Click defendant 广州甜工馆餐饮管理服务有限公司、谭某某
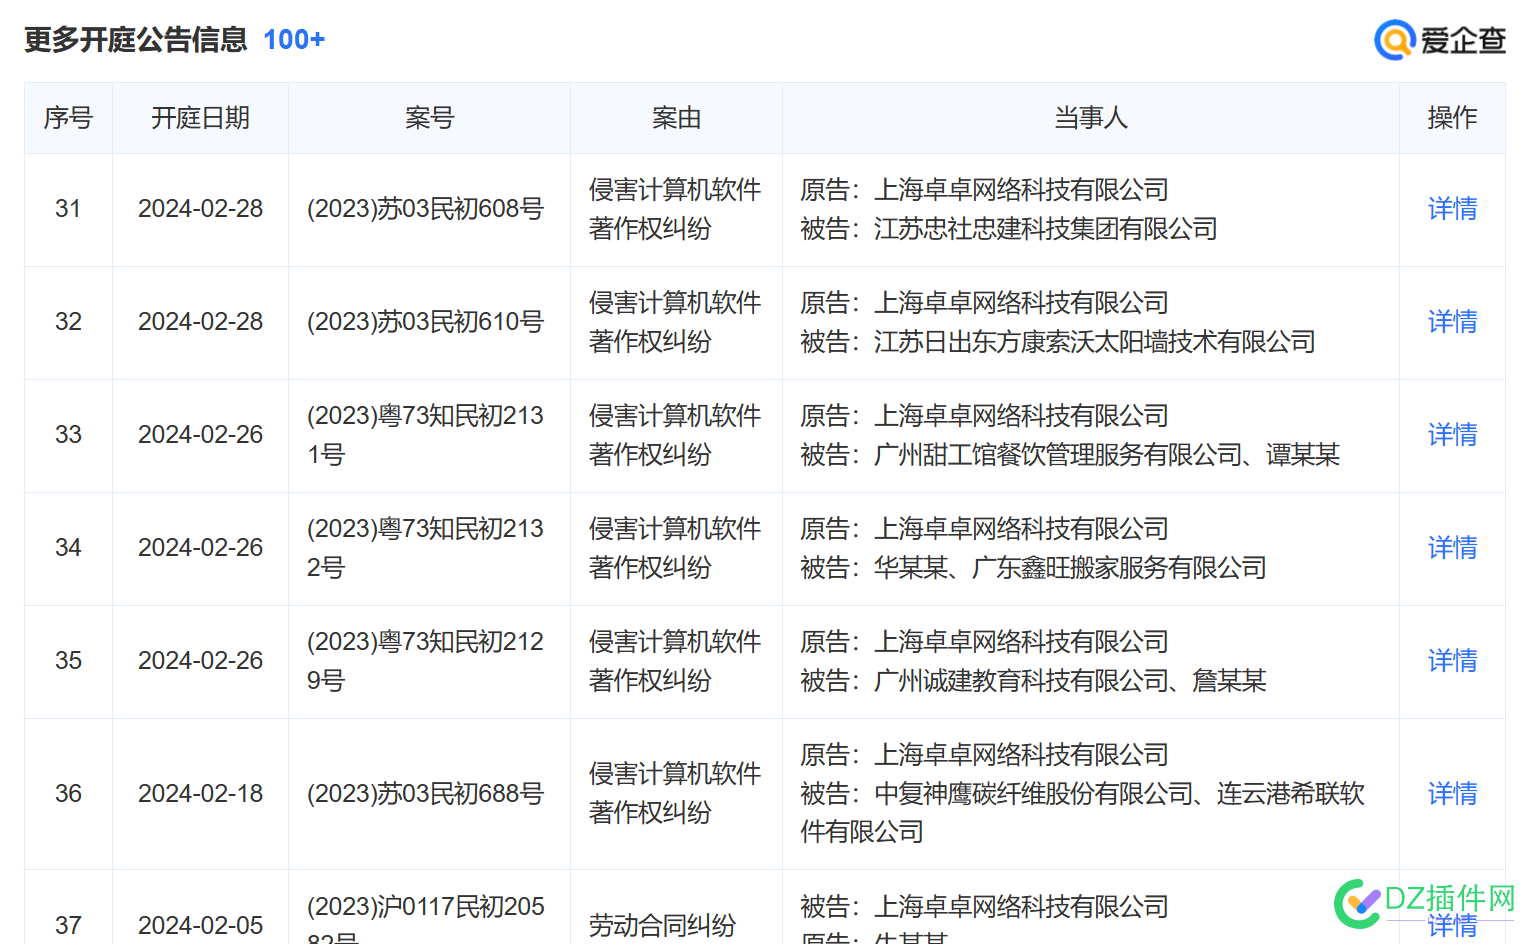 tap(1107, 455)
